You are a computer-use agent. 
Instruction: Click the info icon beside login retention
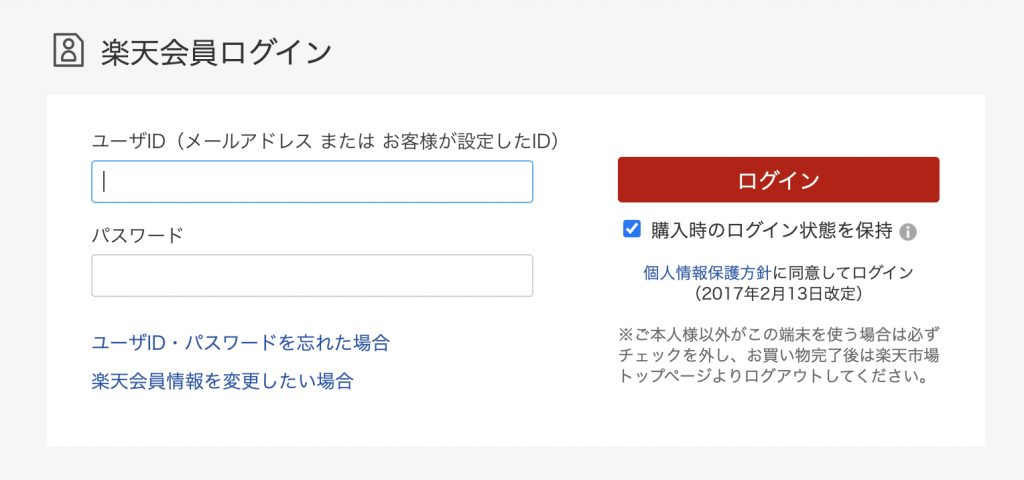click(908, 232)
